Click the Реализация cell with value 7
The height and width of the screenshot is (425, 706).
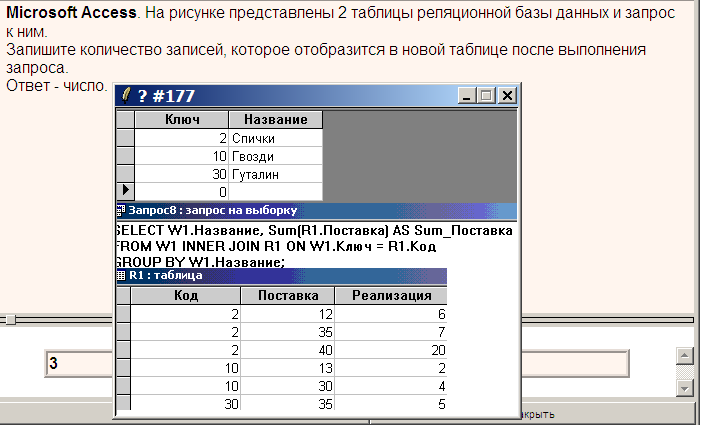[391, 332]
